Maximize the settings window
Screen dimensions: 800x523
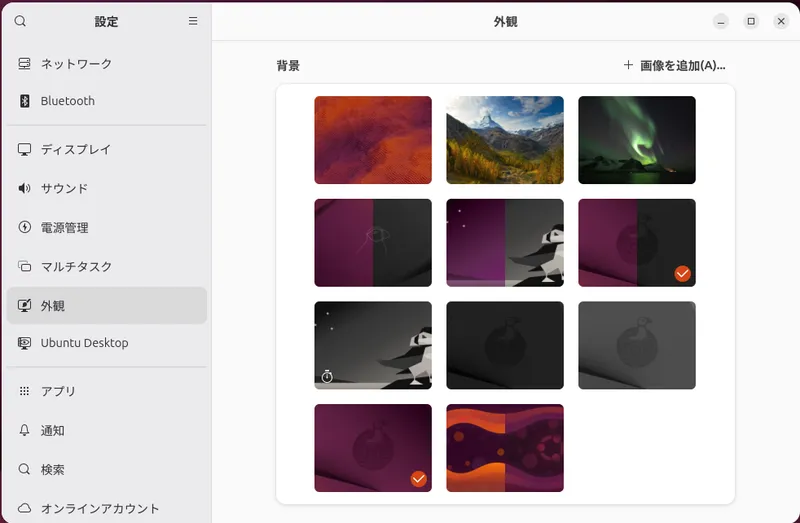pos(751,21)
